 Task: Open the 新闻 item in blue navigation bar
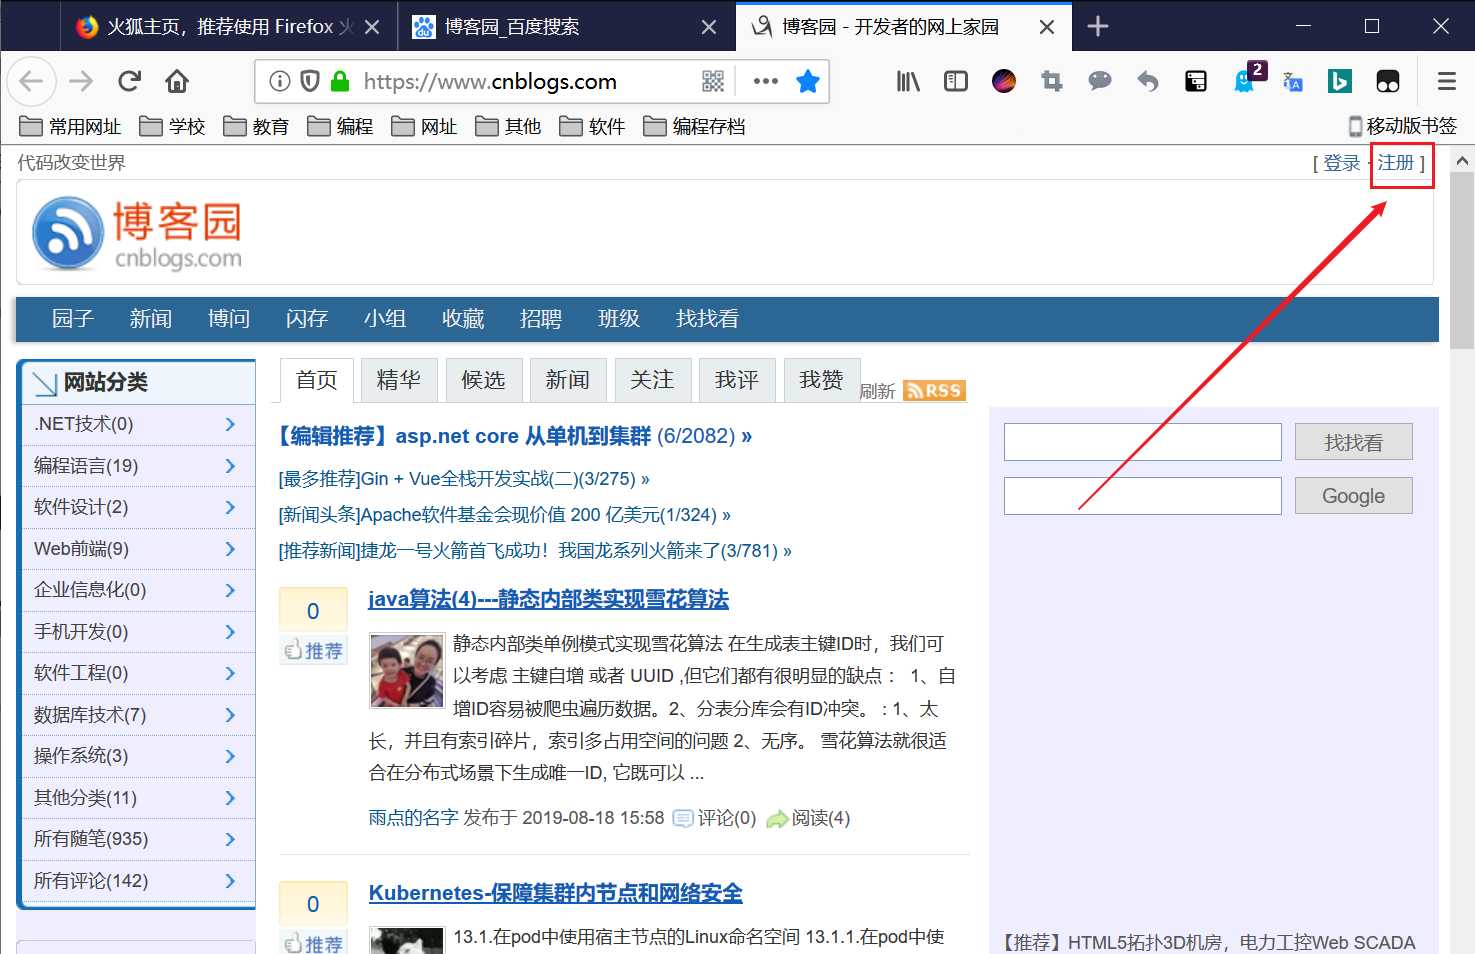150,319
